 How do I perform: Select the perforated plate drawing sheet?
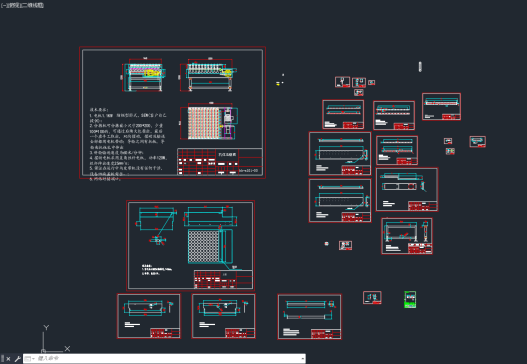[x=191, y=245]
